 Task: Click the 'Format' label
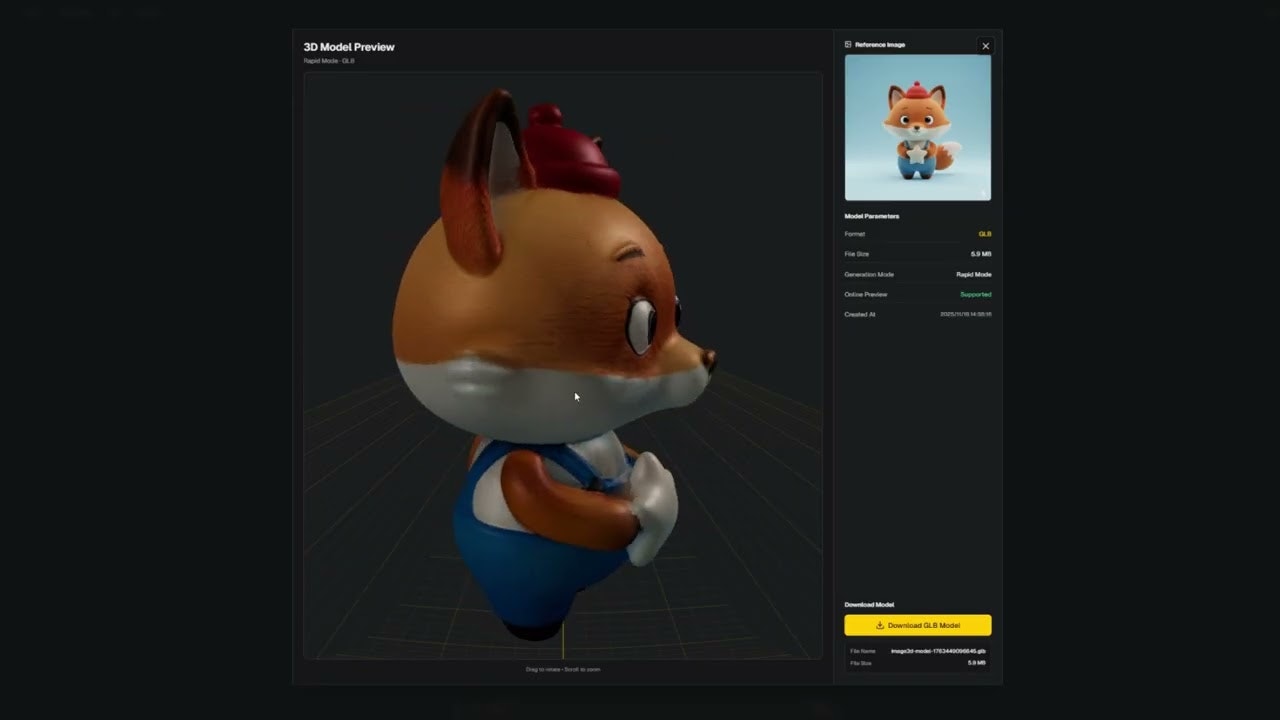point(855,234)
